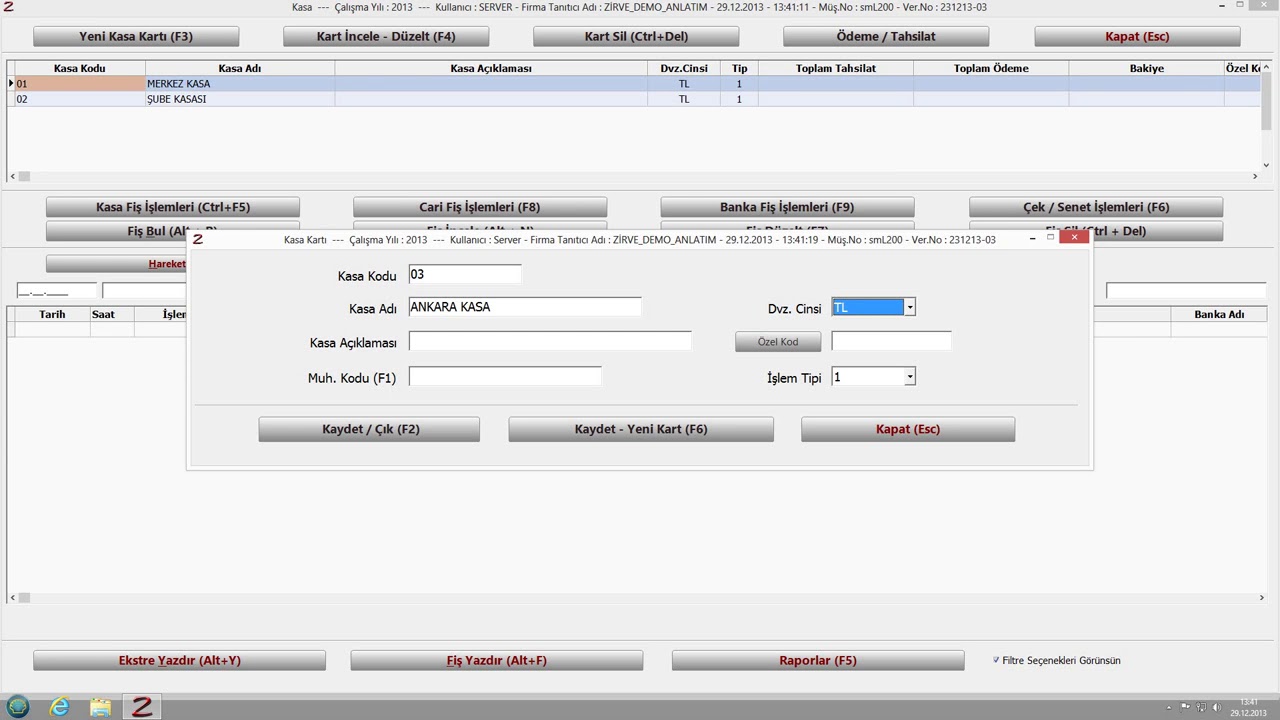Click the Özel Kod button
Viewport: 1280px width, 720px height.
(778, 342)
